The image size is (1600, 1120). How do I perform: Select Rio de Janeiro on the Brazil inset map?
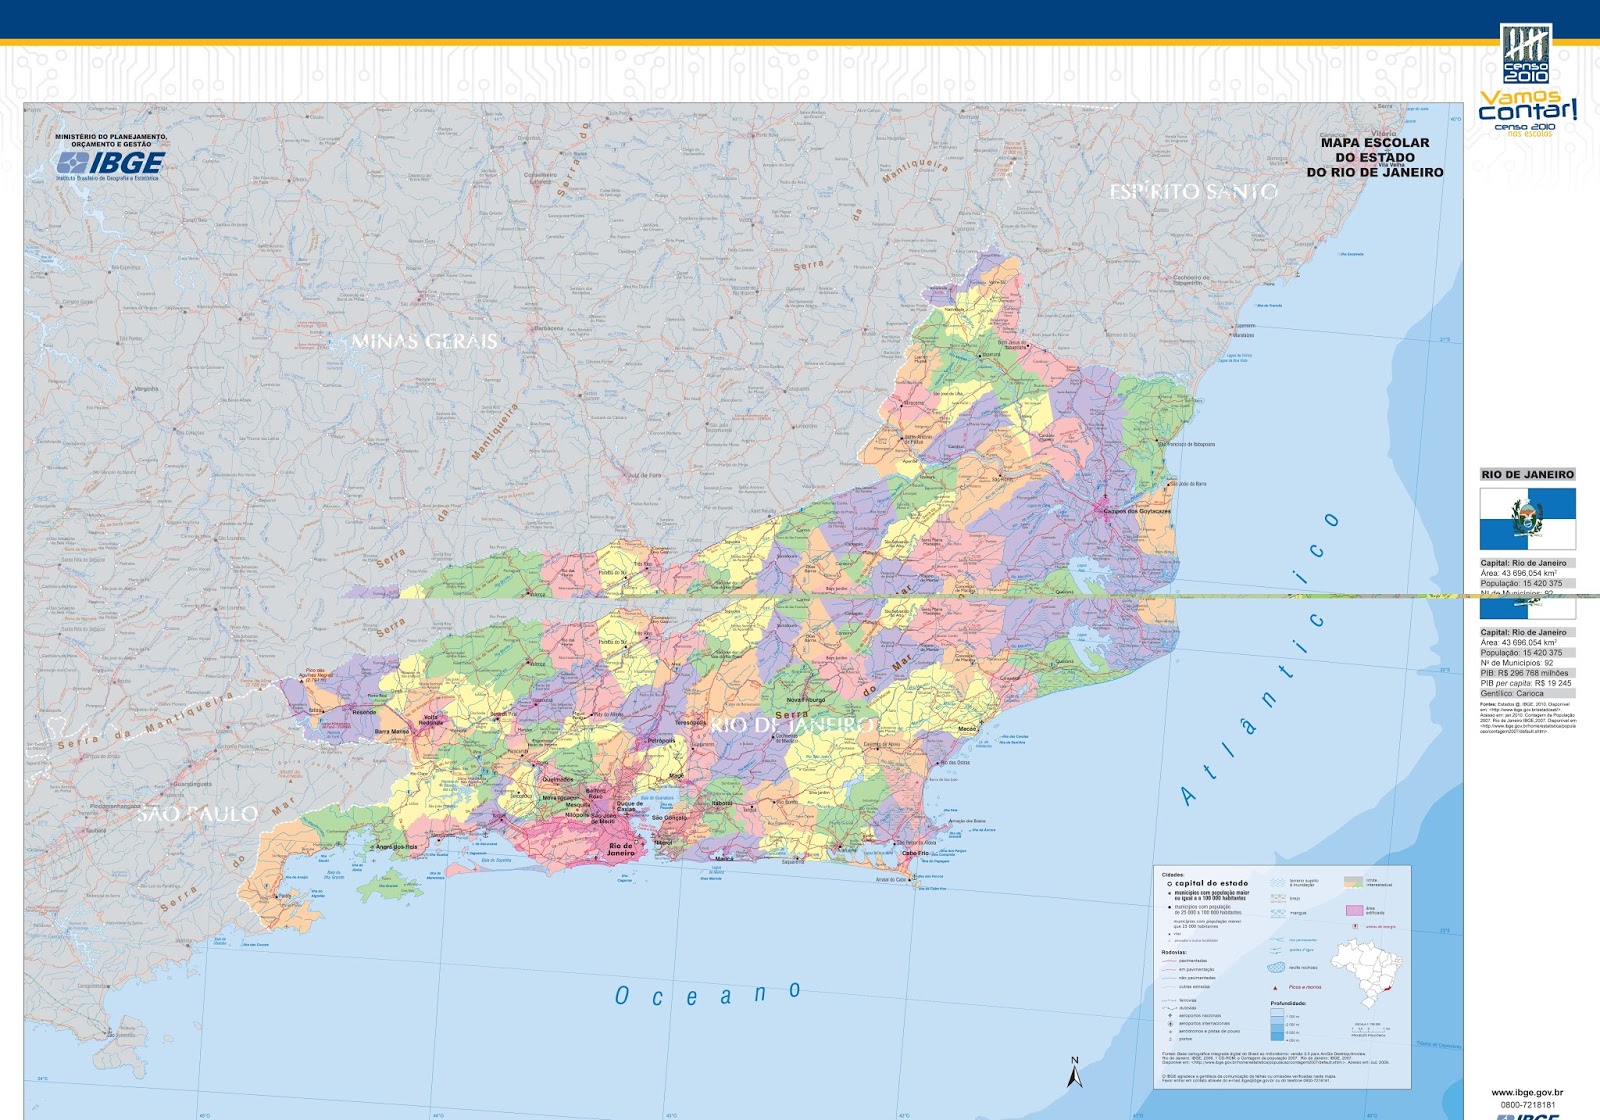pos(1389,990)
